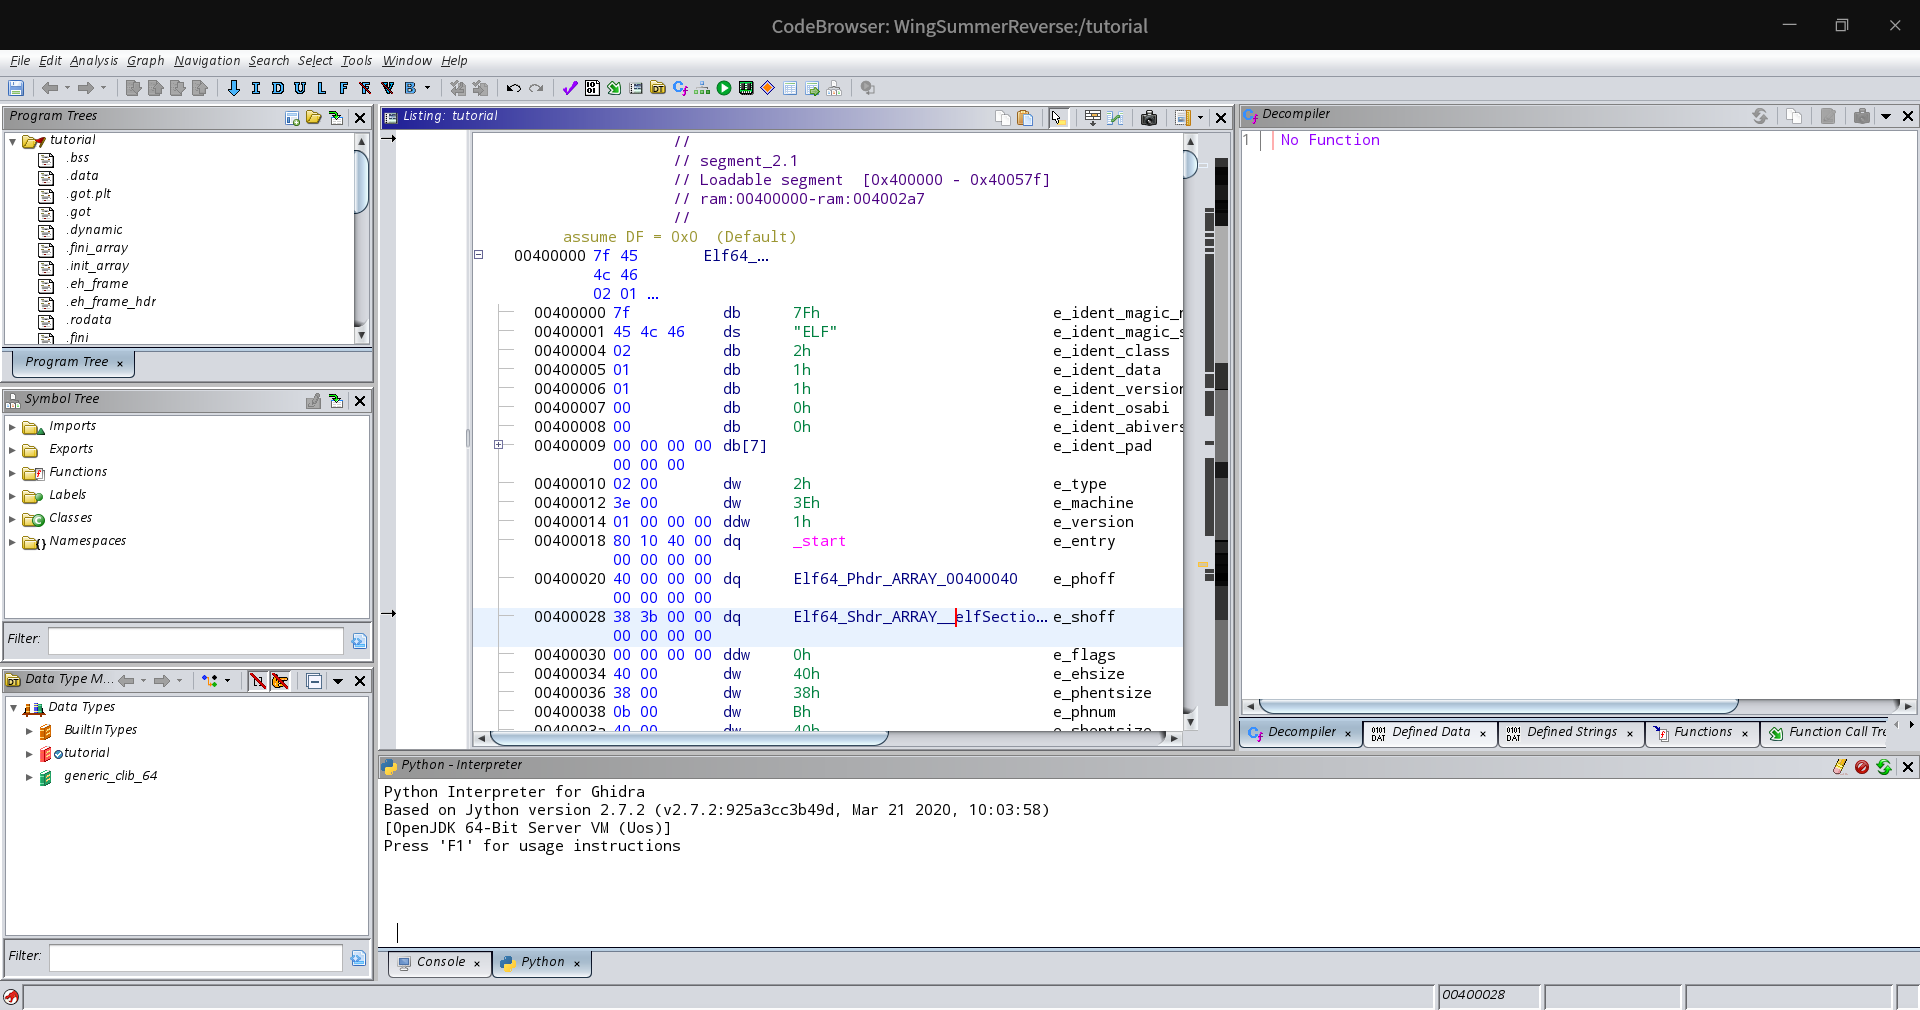Image resolution: width=1920 pixels, height=1010 pixels.
Task: Expand BuiltInTypes in Data Types tree
Action: tap(29, 731)
